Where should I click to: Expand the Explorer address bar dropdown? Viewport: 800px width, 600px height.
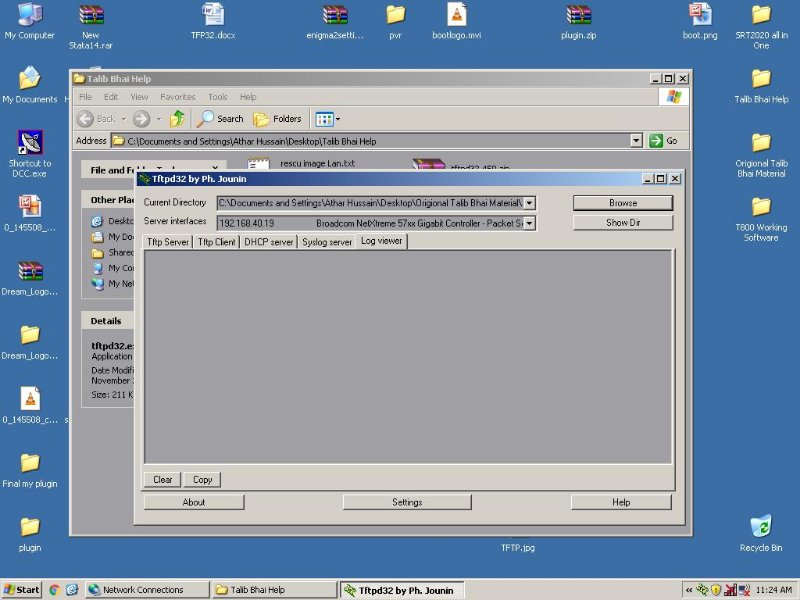point(636,141)
